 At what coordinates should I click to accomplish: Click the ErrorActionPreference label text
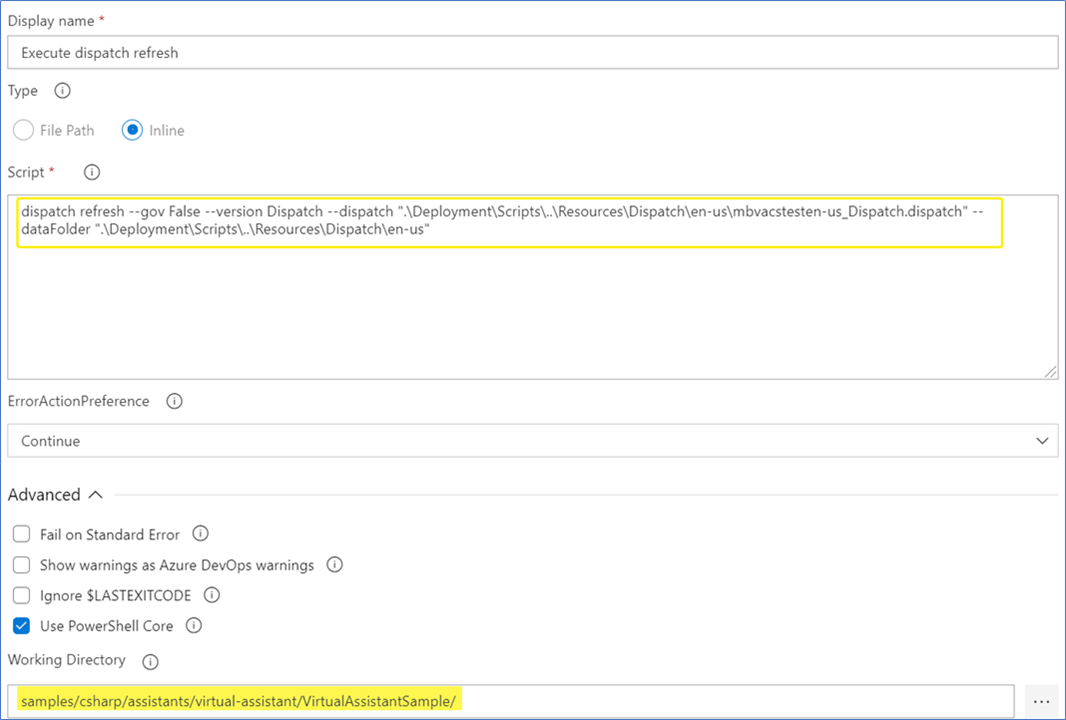tap(79, 401)
